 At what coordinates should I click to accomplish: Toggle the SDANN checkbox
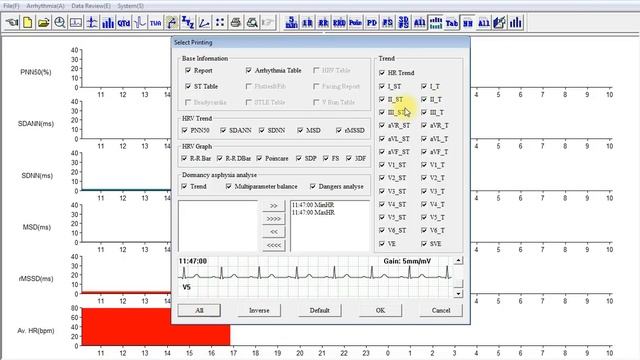[x=223, y=130]
